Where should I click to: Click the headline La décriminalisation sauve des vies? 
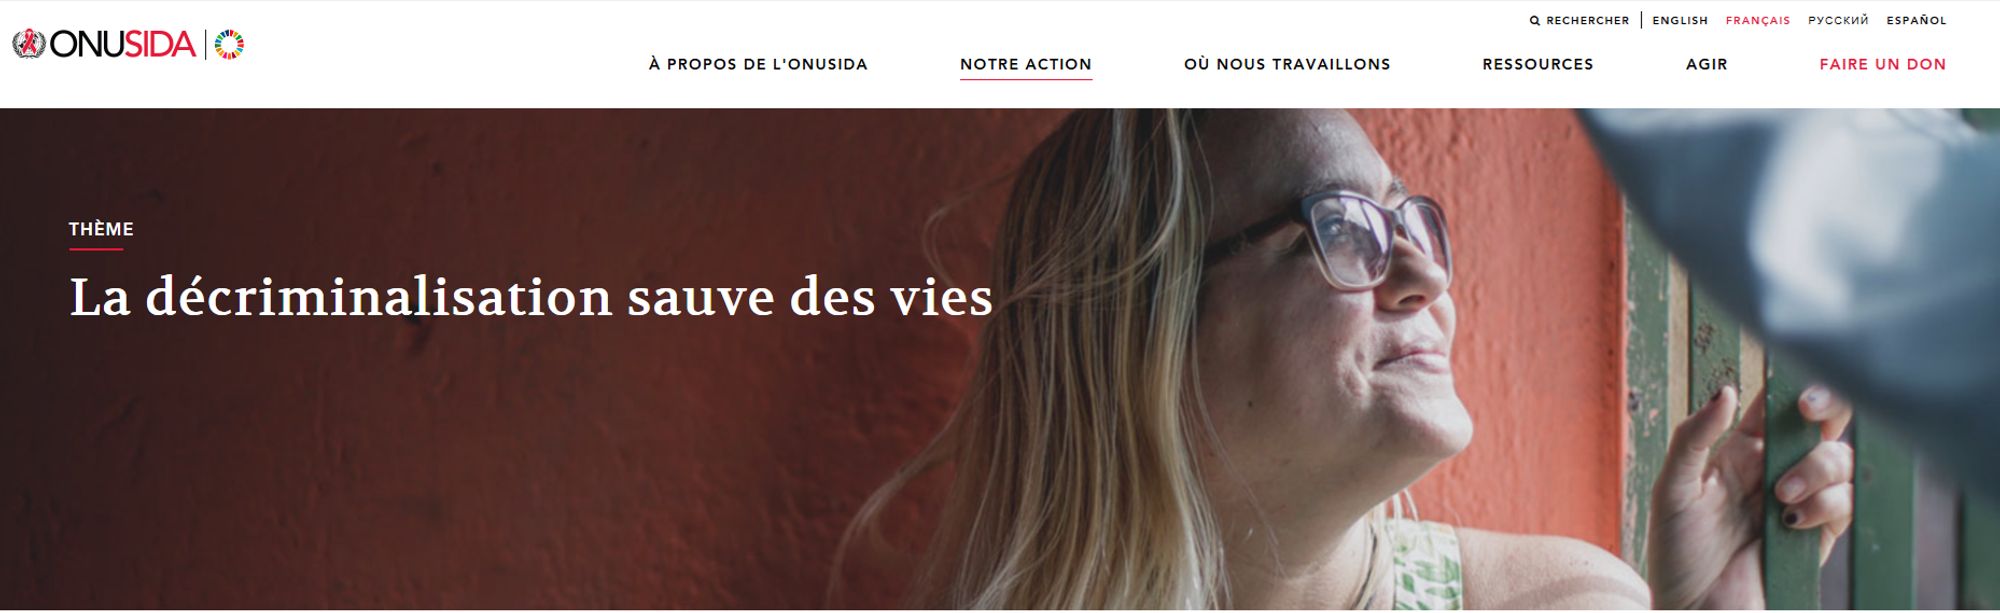(531, 297)
